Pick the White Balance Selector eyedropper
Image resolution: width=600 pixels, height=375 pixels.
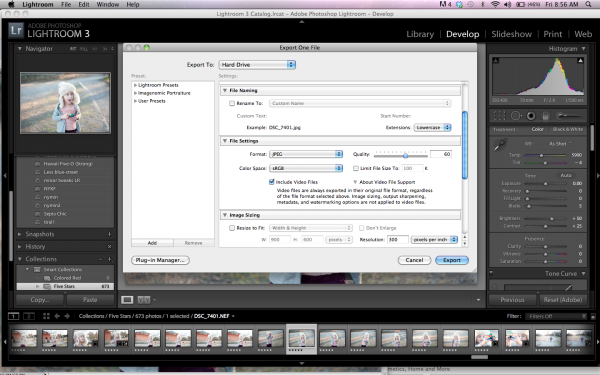coord(499,146)
